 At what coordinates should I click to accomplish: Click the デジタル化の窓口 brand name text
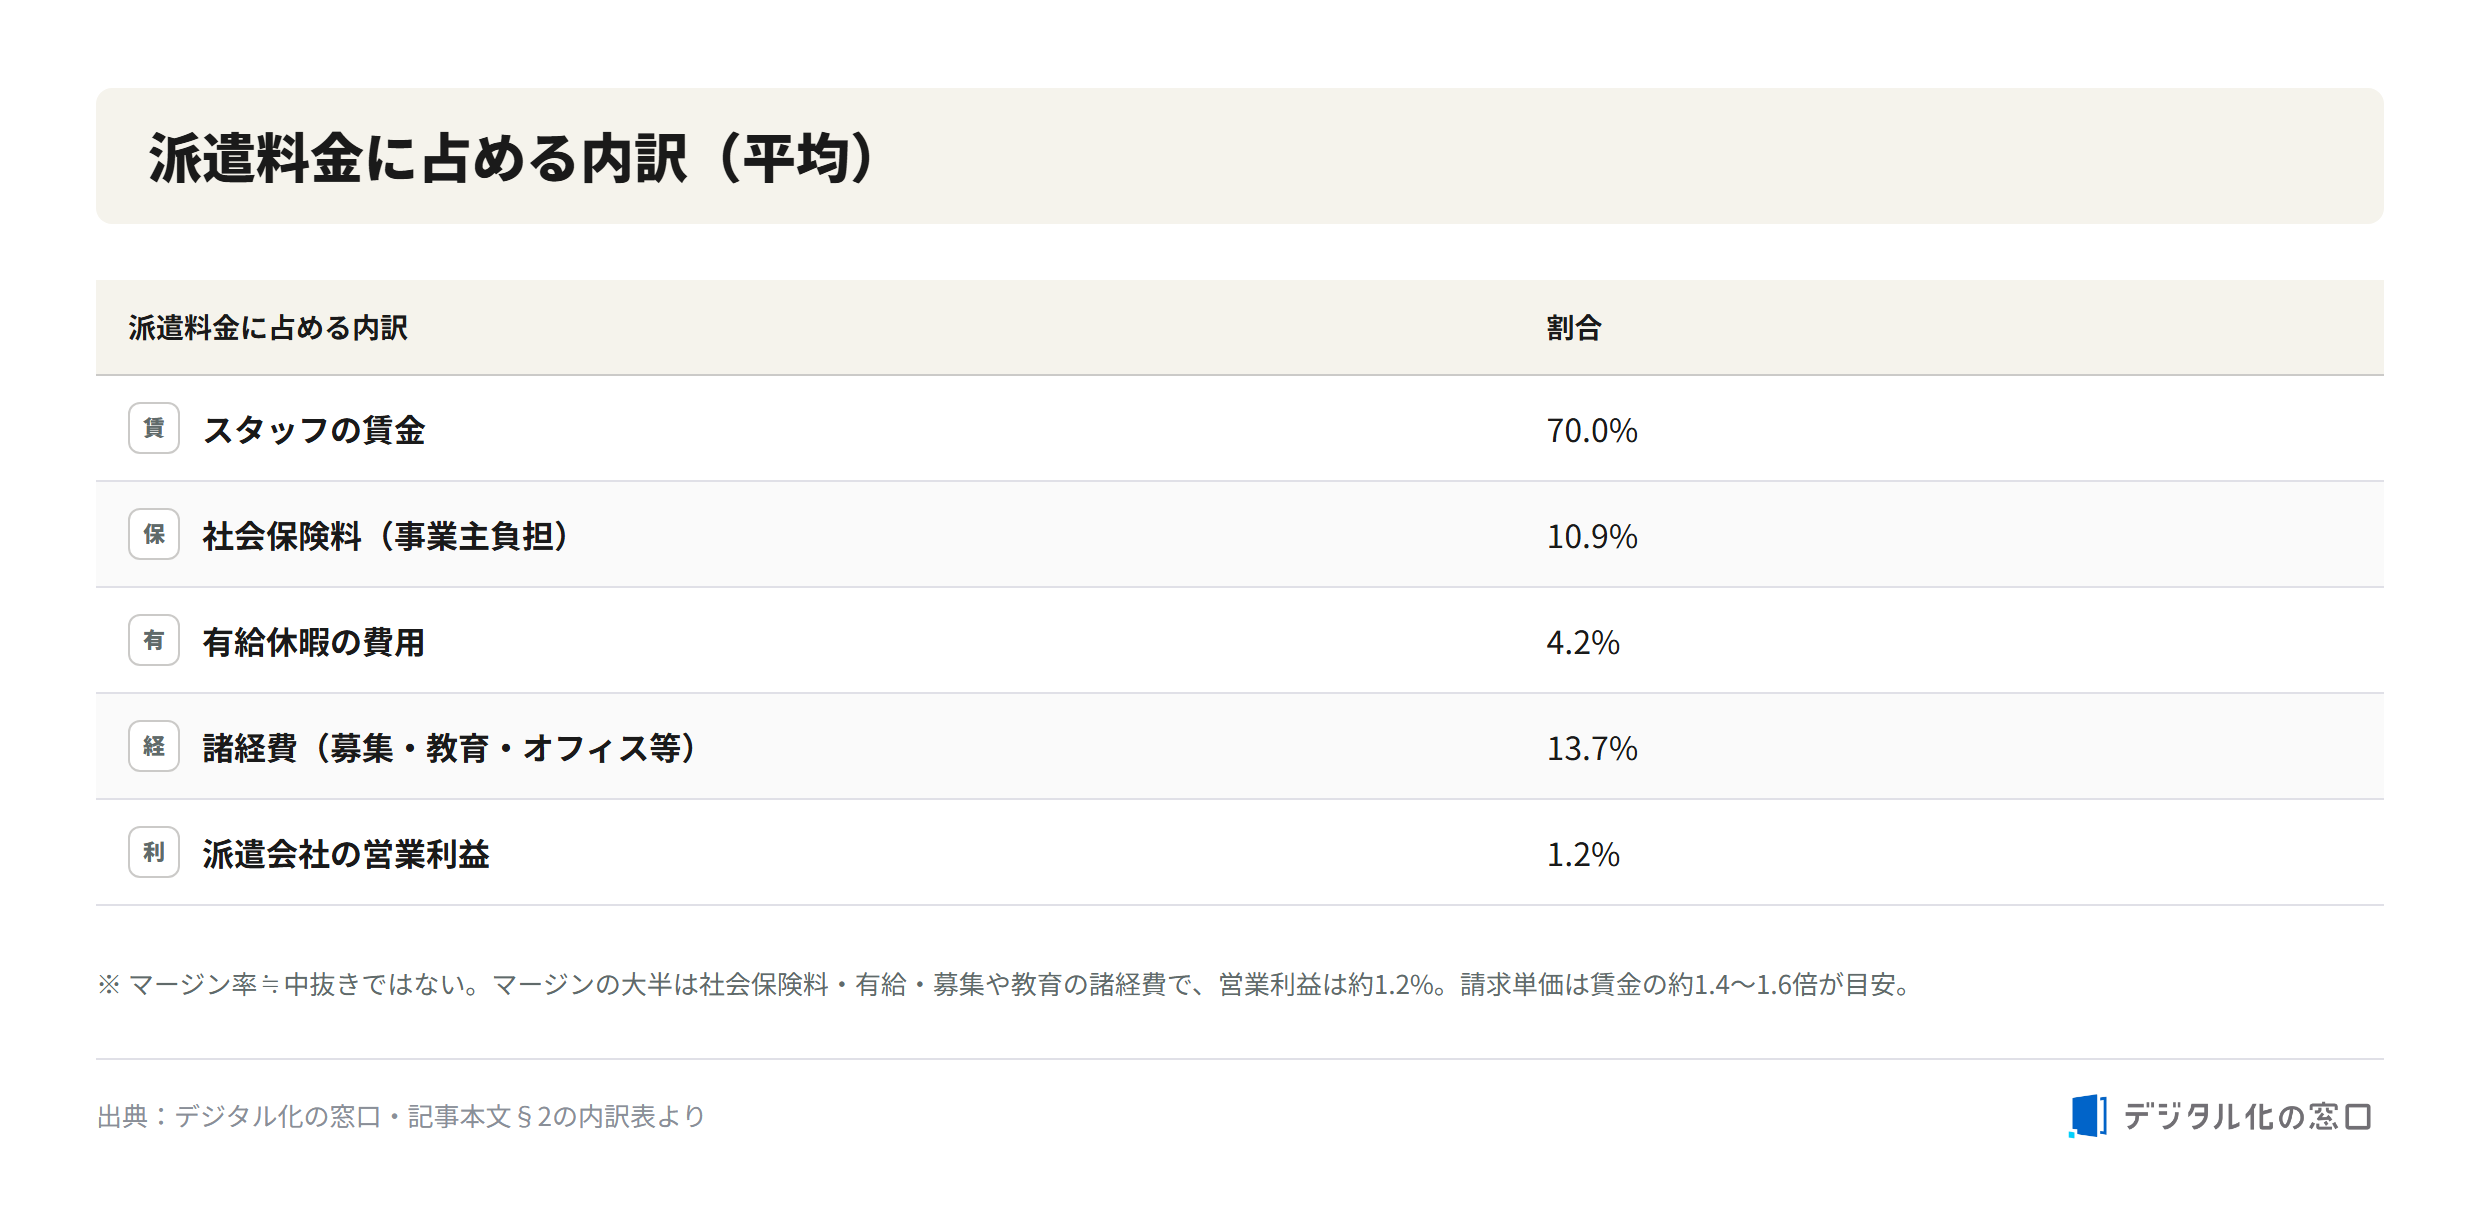click(2247, 1116)
